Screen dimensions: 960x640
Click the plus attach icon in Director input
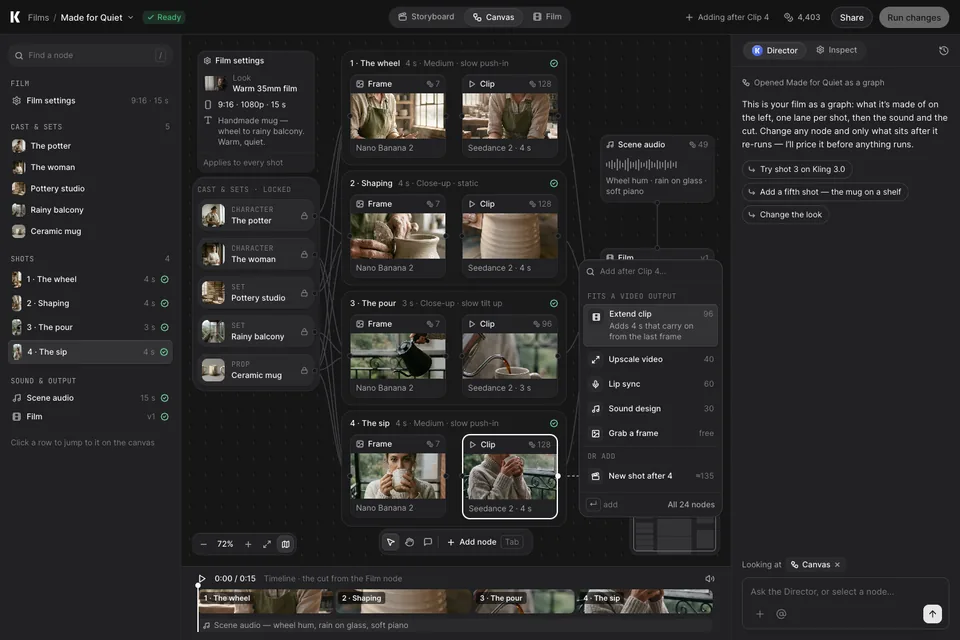(760, 614)
